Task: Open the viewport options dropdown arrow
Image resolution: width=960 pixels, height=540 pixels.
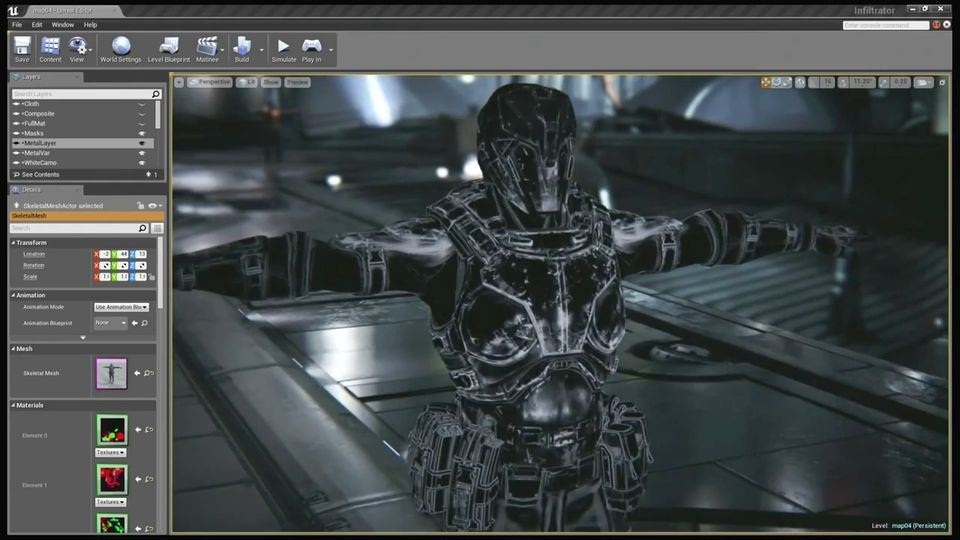Action: tap(179, 82)
